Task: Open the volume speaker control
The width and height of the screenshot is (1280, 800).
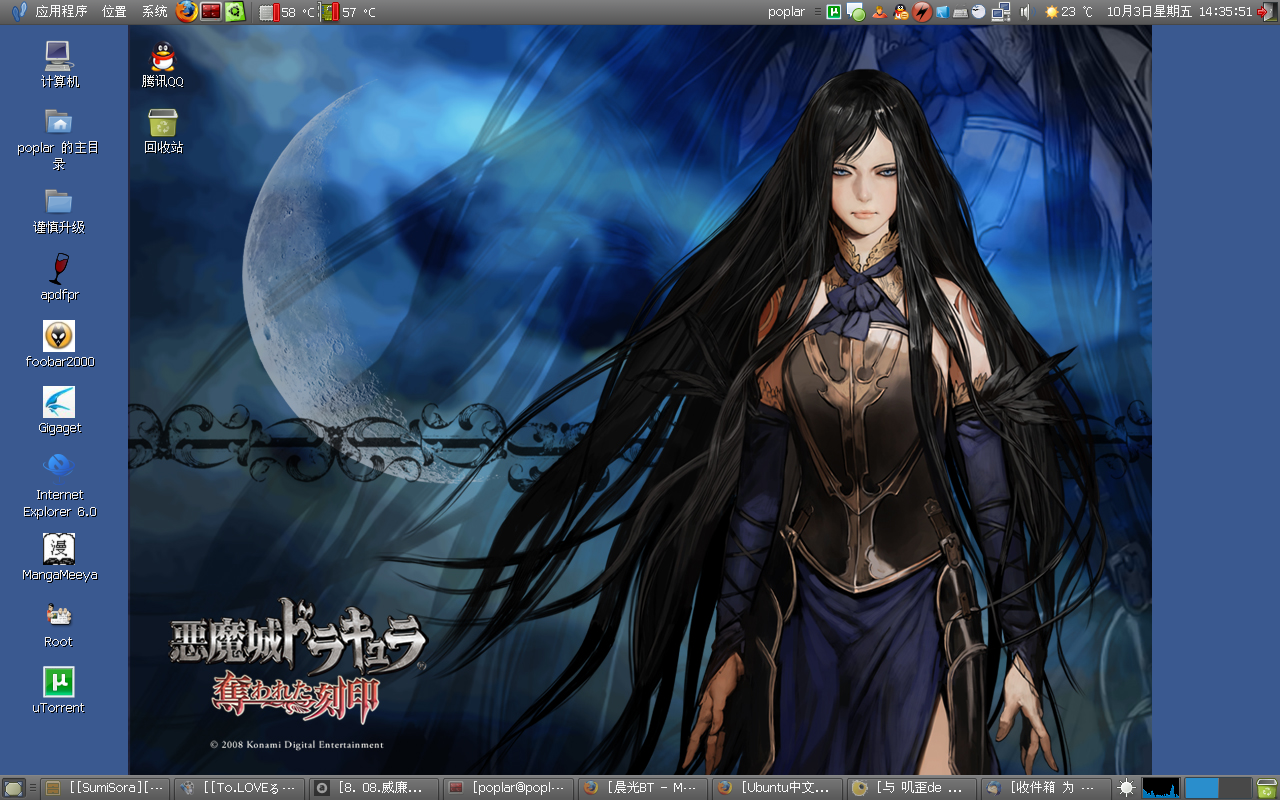Action: click(x=1025, y=12)
